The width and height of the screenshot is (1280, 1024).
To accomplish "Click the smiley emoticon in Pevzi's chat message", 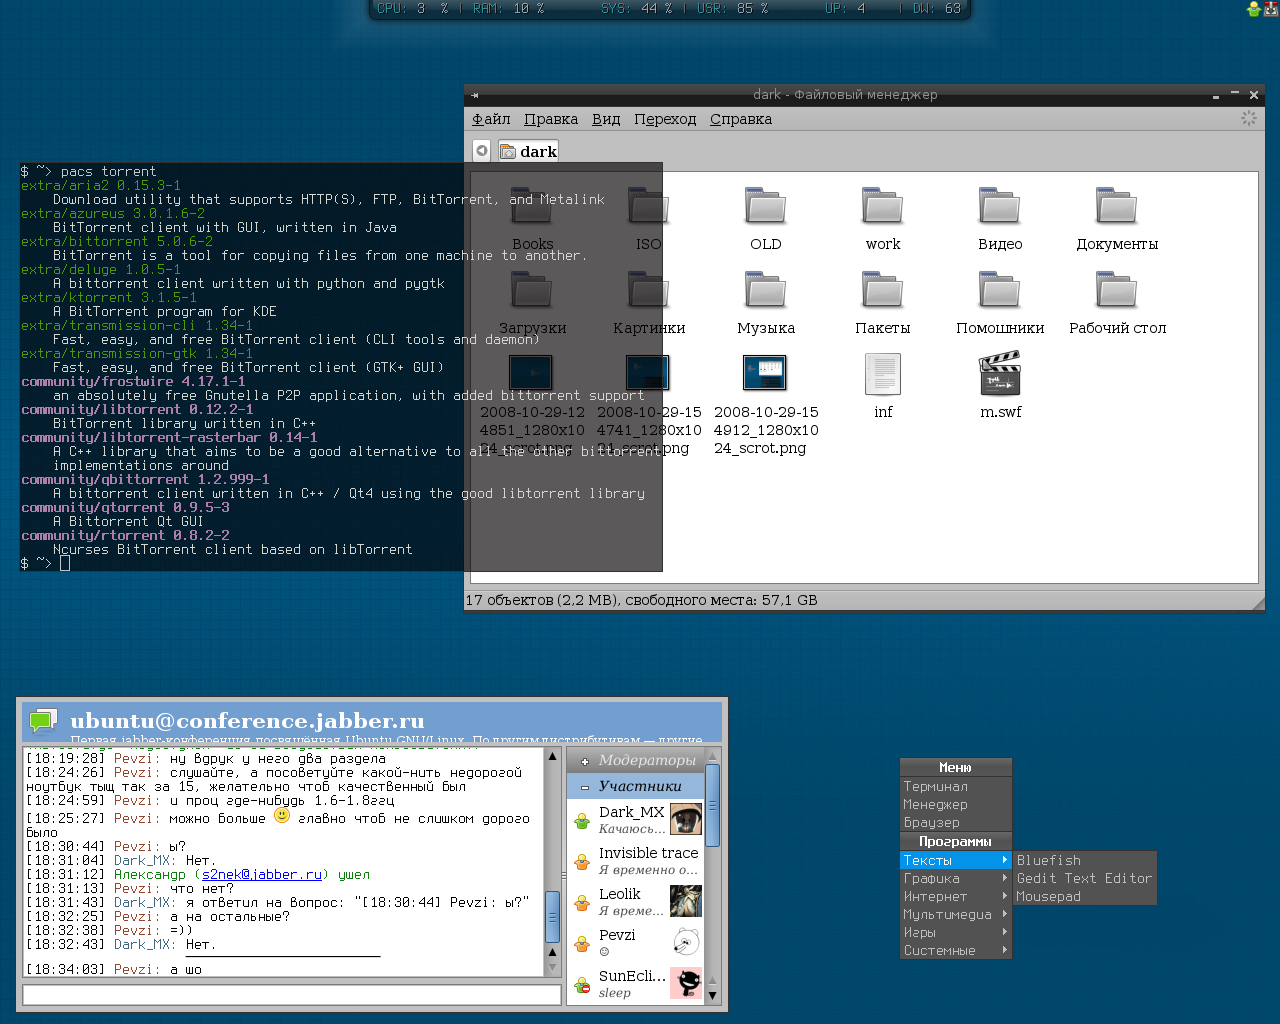I will pyautogui.click(x=282, y=816).
